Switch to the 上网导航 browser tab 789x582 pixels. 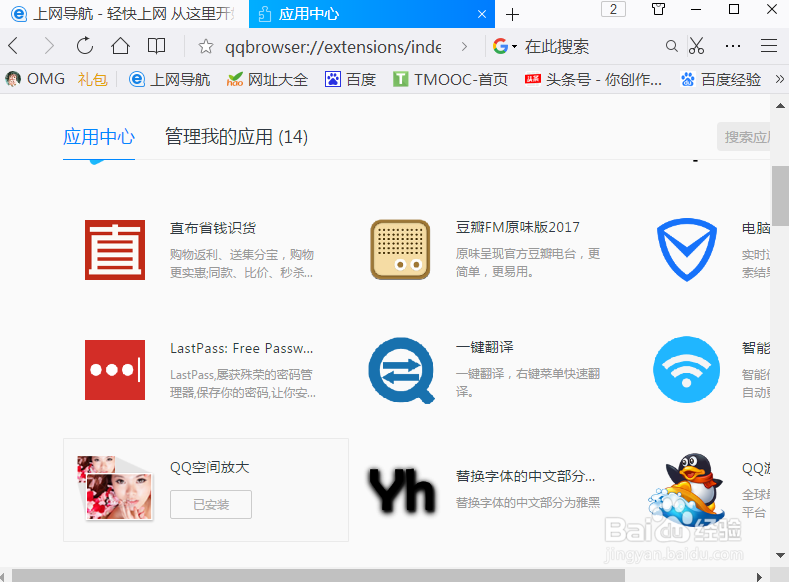[124, 14]
